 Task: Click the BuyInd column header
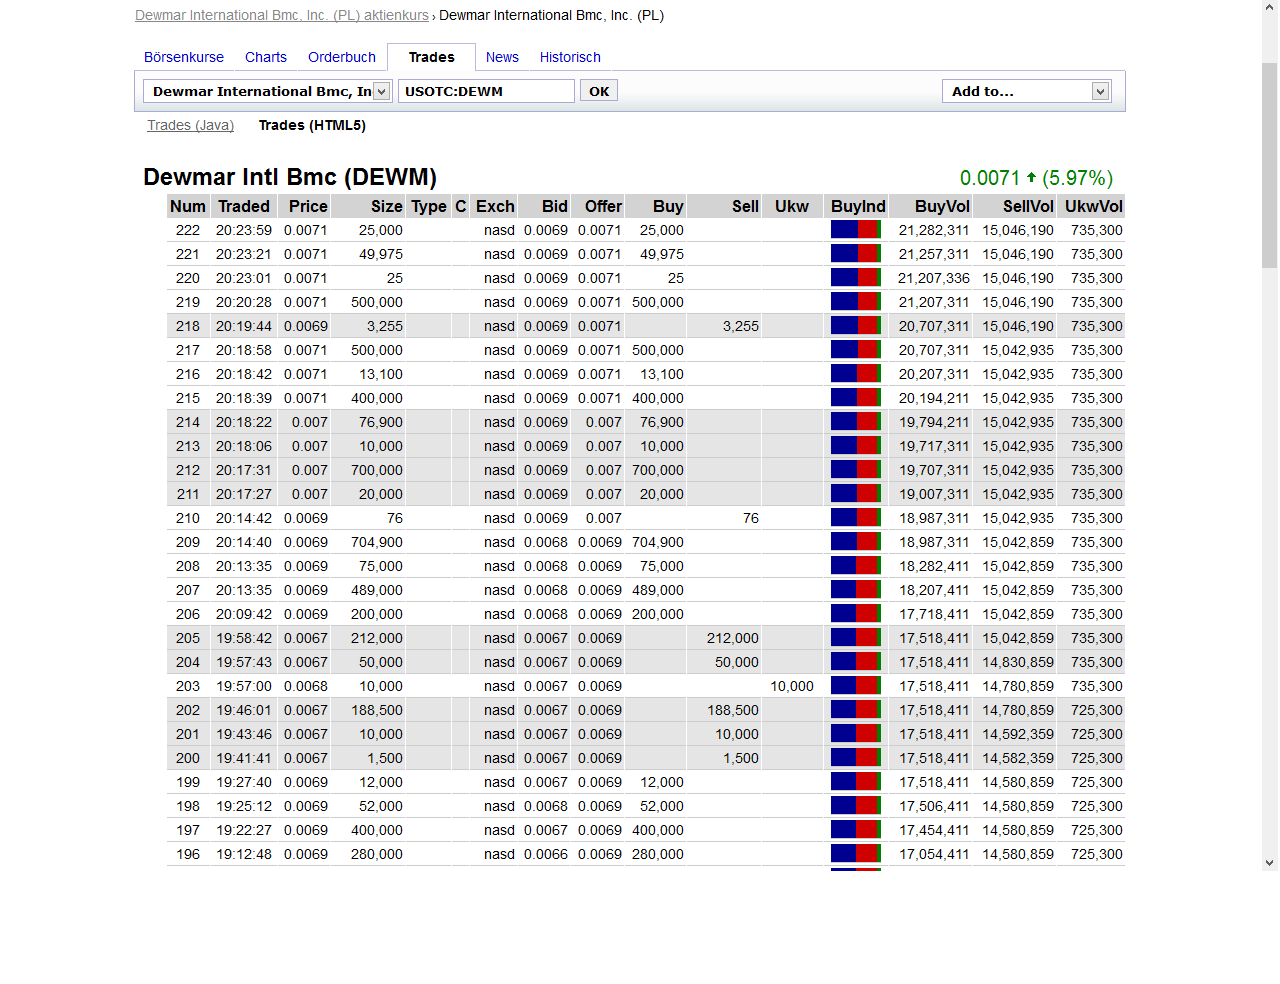tap(858, 206)
